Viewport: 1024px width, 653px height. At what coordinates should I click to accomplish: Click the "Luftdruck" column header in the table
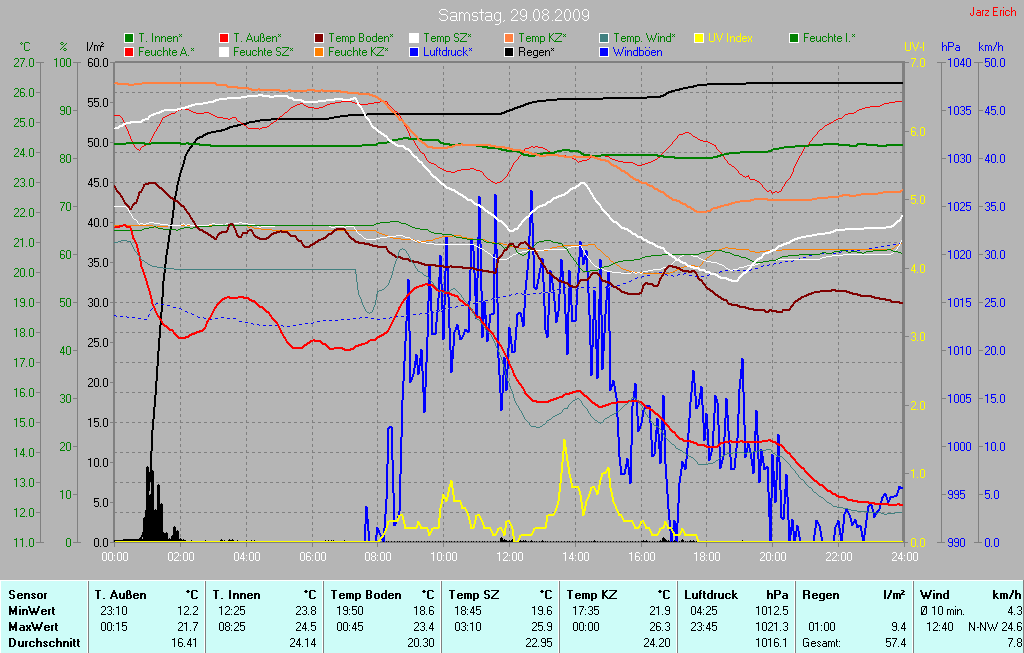(711, 595)
